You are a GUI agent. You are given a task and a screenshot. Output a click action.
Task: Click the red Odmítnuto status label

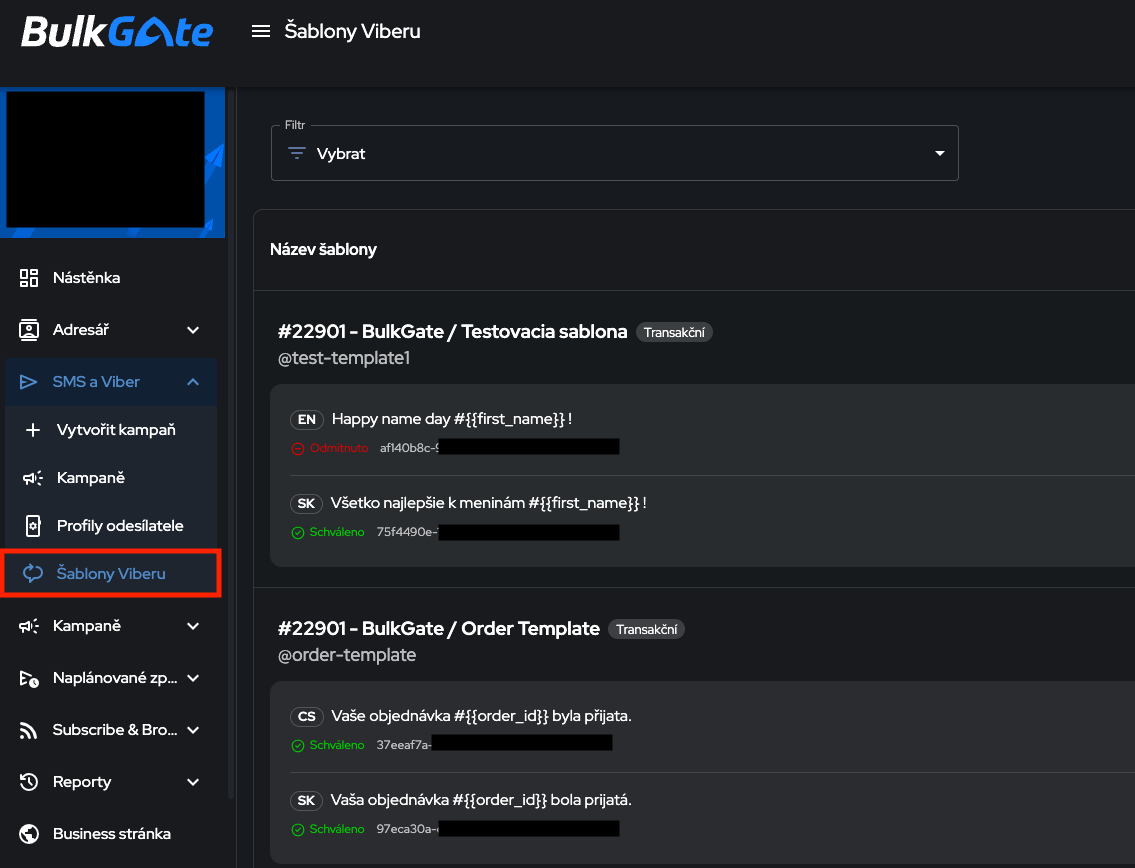(x=339, y=448)
